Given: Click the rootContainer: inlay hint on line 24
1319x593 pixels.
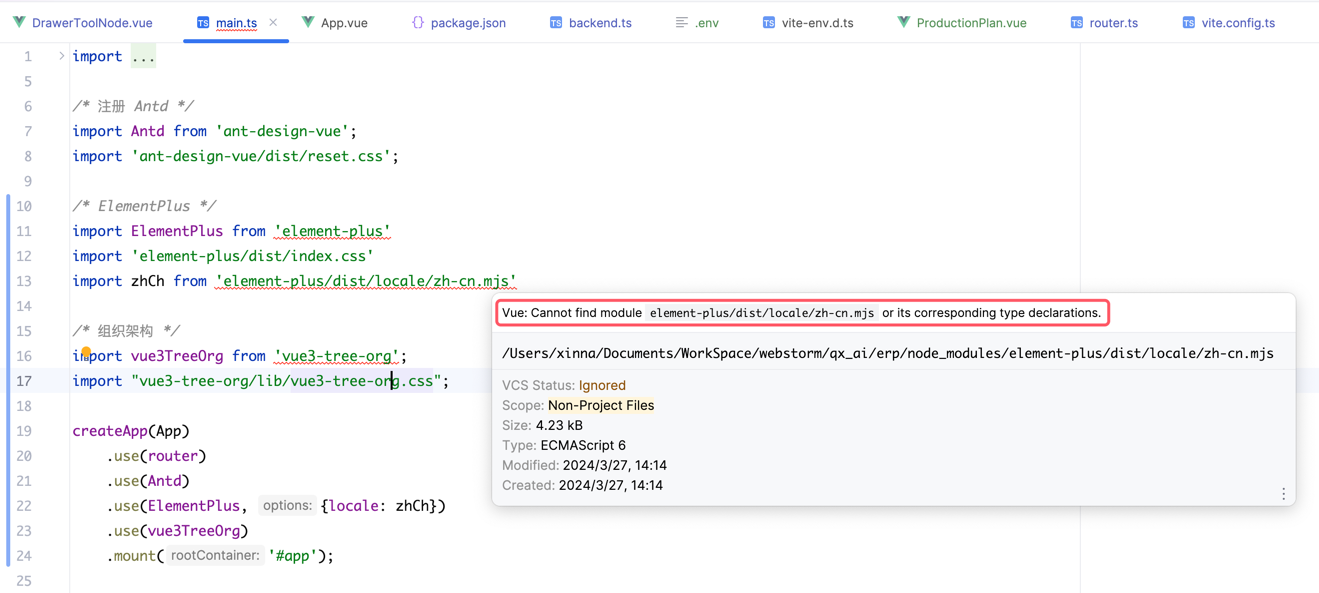Looking at the screenshot, I should 215,556.
